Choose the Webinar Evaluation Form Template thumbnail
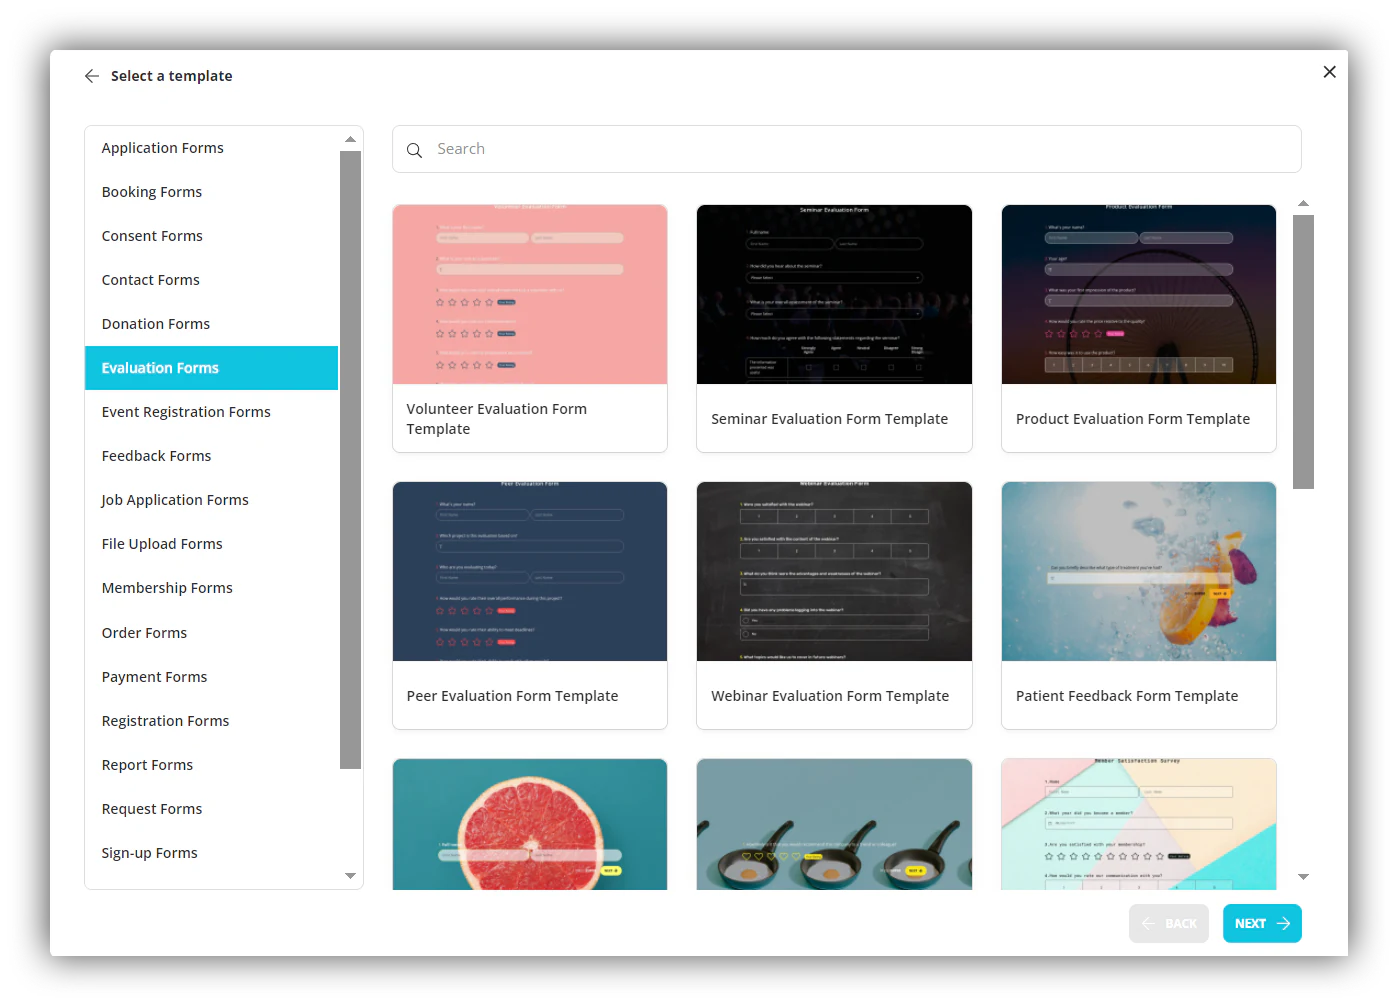This screenshot has width=1398, height=1006. pos(834,572)
